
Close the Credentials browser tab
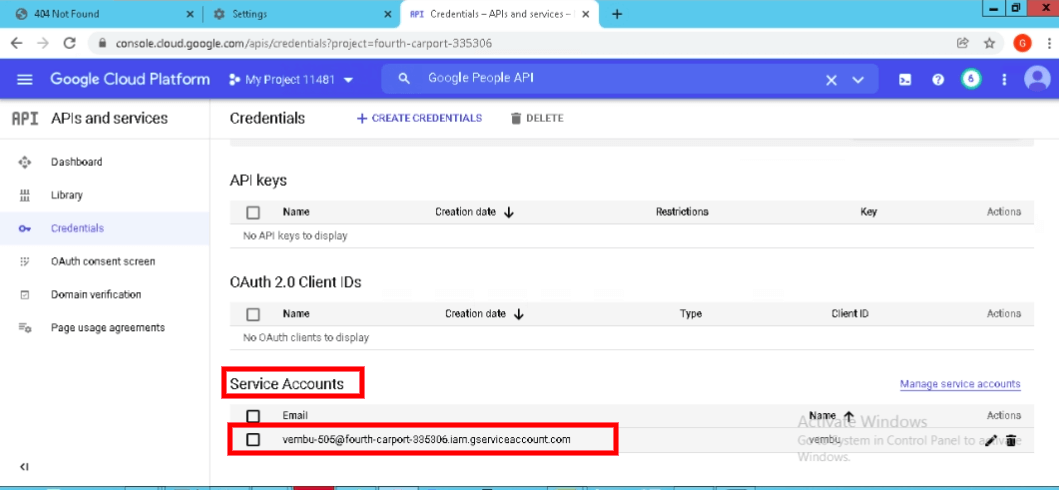click(x=586, y=14)
